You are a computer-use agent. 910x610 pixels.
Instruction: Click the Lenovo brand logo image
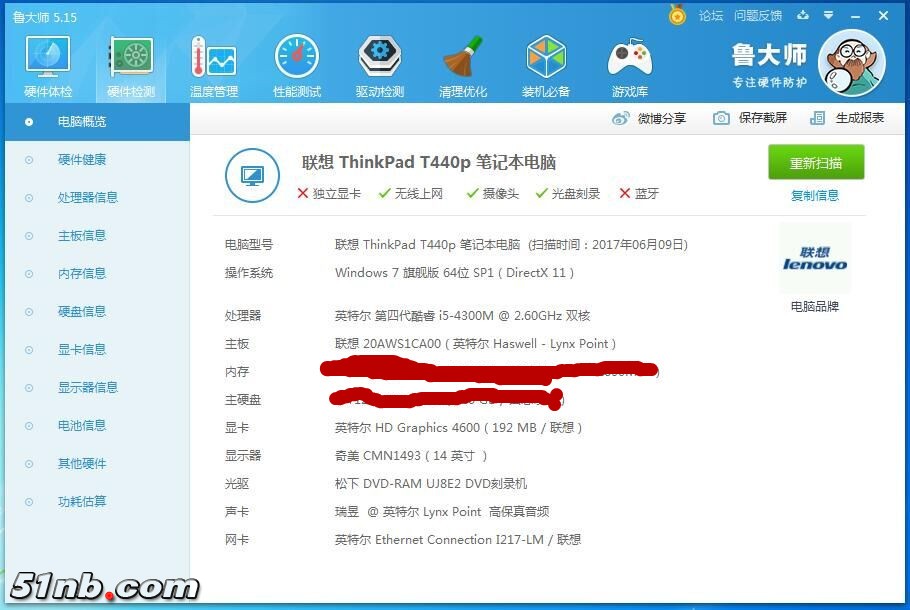(x=814, y=260)
